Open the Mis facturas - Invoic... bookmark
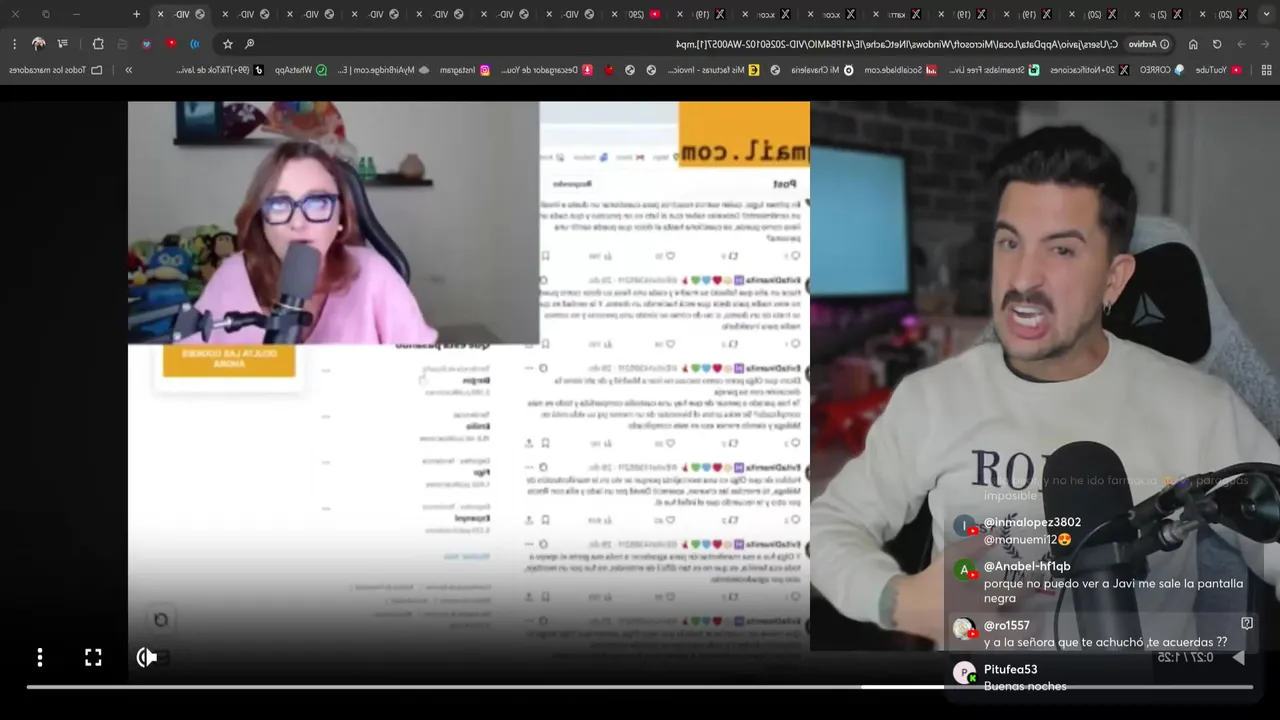The height and width of the screenshot is (720, 1280). tap(713, 70)
